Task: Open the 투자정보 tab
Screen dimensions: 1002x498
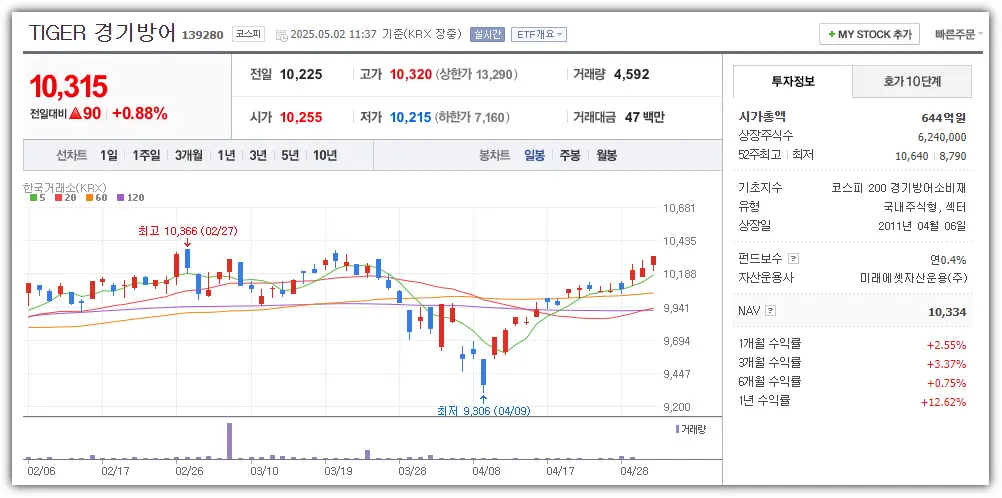Action: [x=792, y=81]
